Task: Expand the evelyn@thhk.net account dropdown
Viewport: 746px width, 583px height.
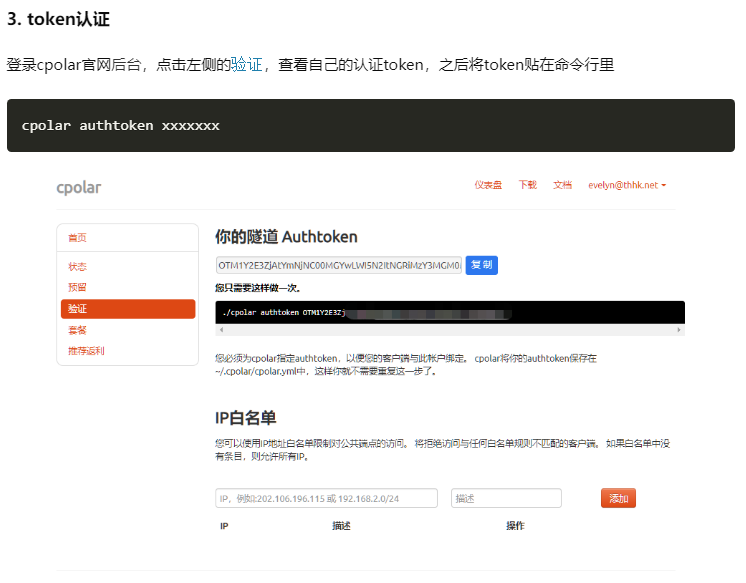Action: (x=627, y=185)
